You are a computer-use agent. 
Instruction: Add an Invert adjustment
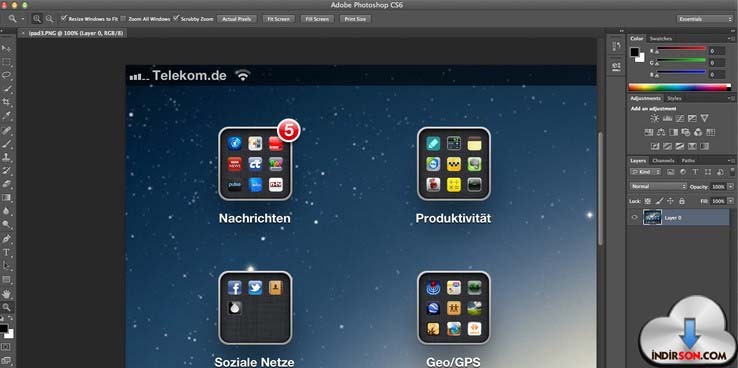(x=654, y=146)
